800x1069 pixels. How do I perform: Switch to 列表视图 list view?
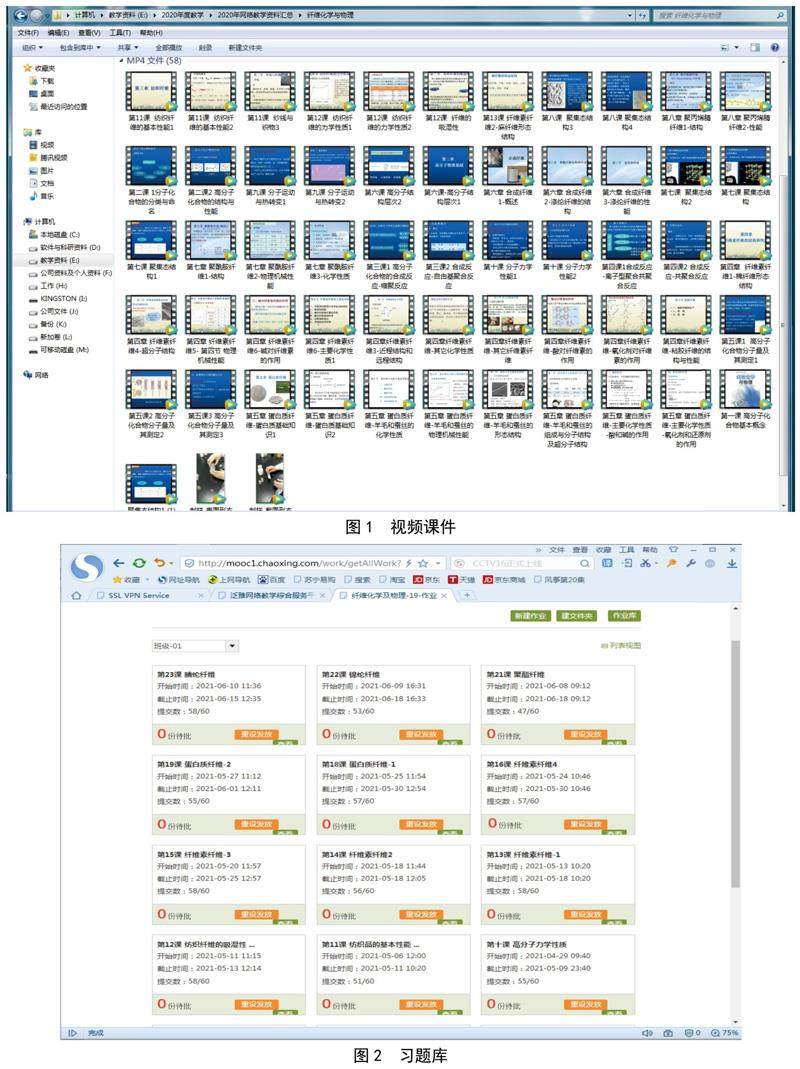[x=628, y=646]
